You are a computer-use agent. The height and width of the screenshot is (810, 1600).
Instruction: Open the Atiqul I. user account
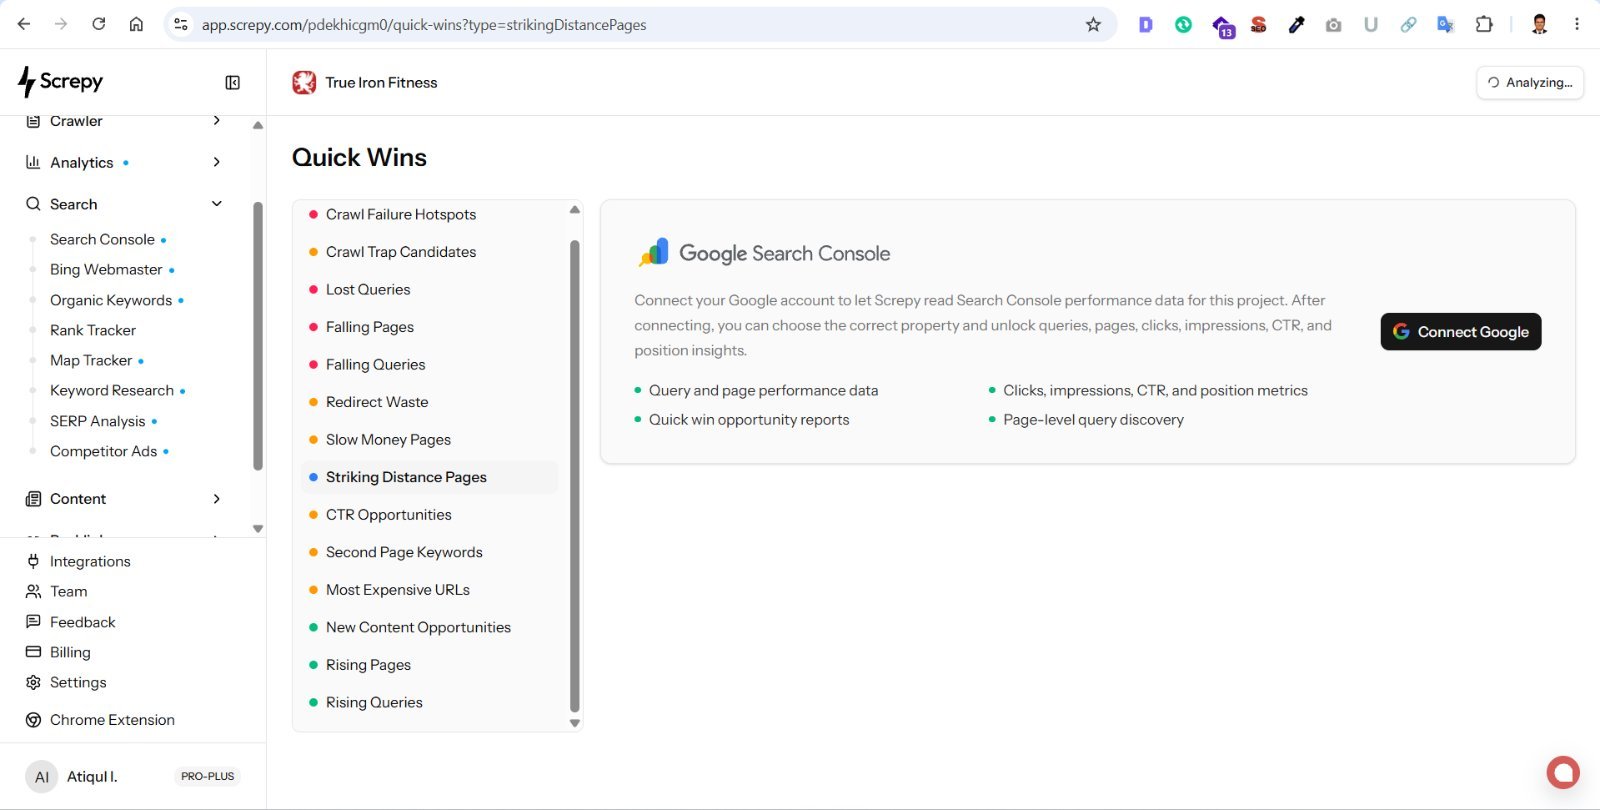pos(92,777)
